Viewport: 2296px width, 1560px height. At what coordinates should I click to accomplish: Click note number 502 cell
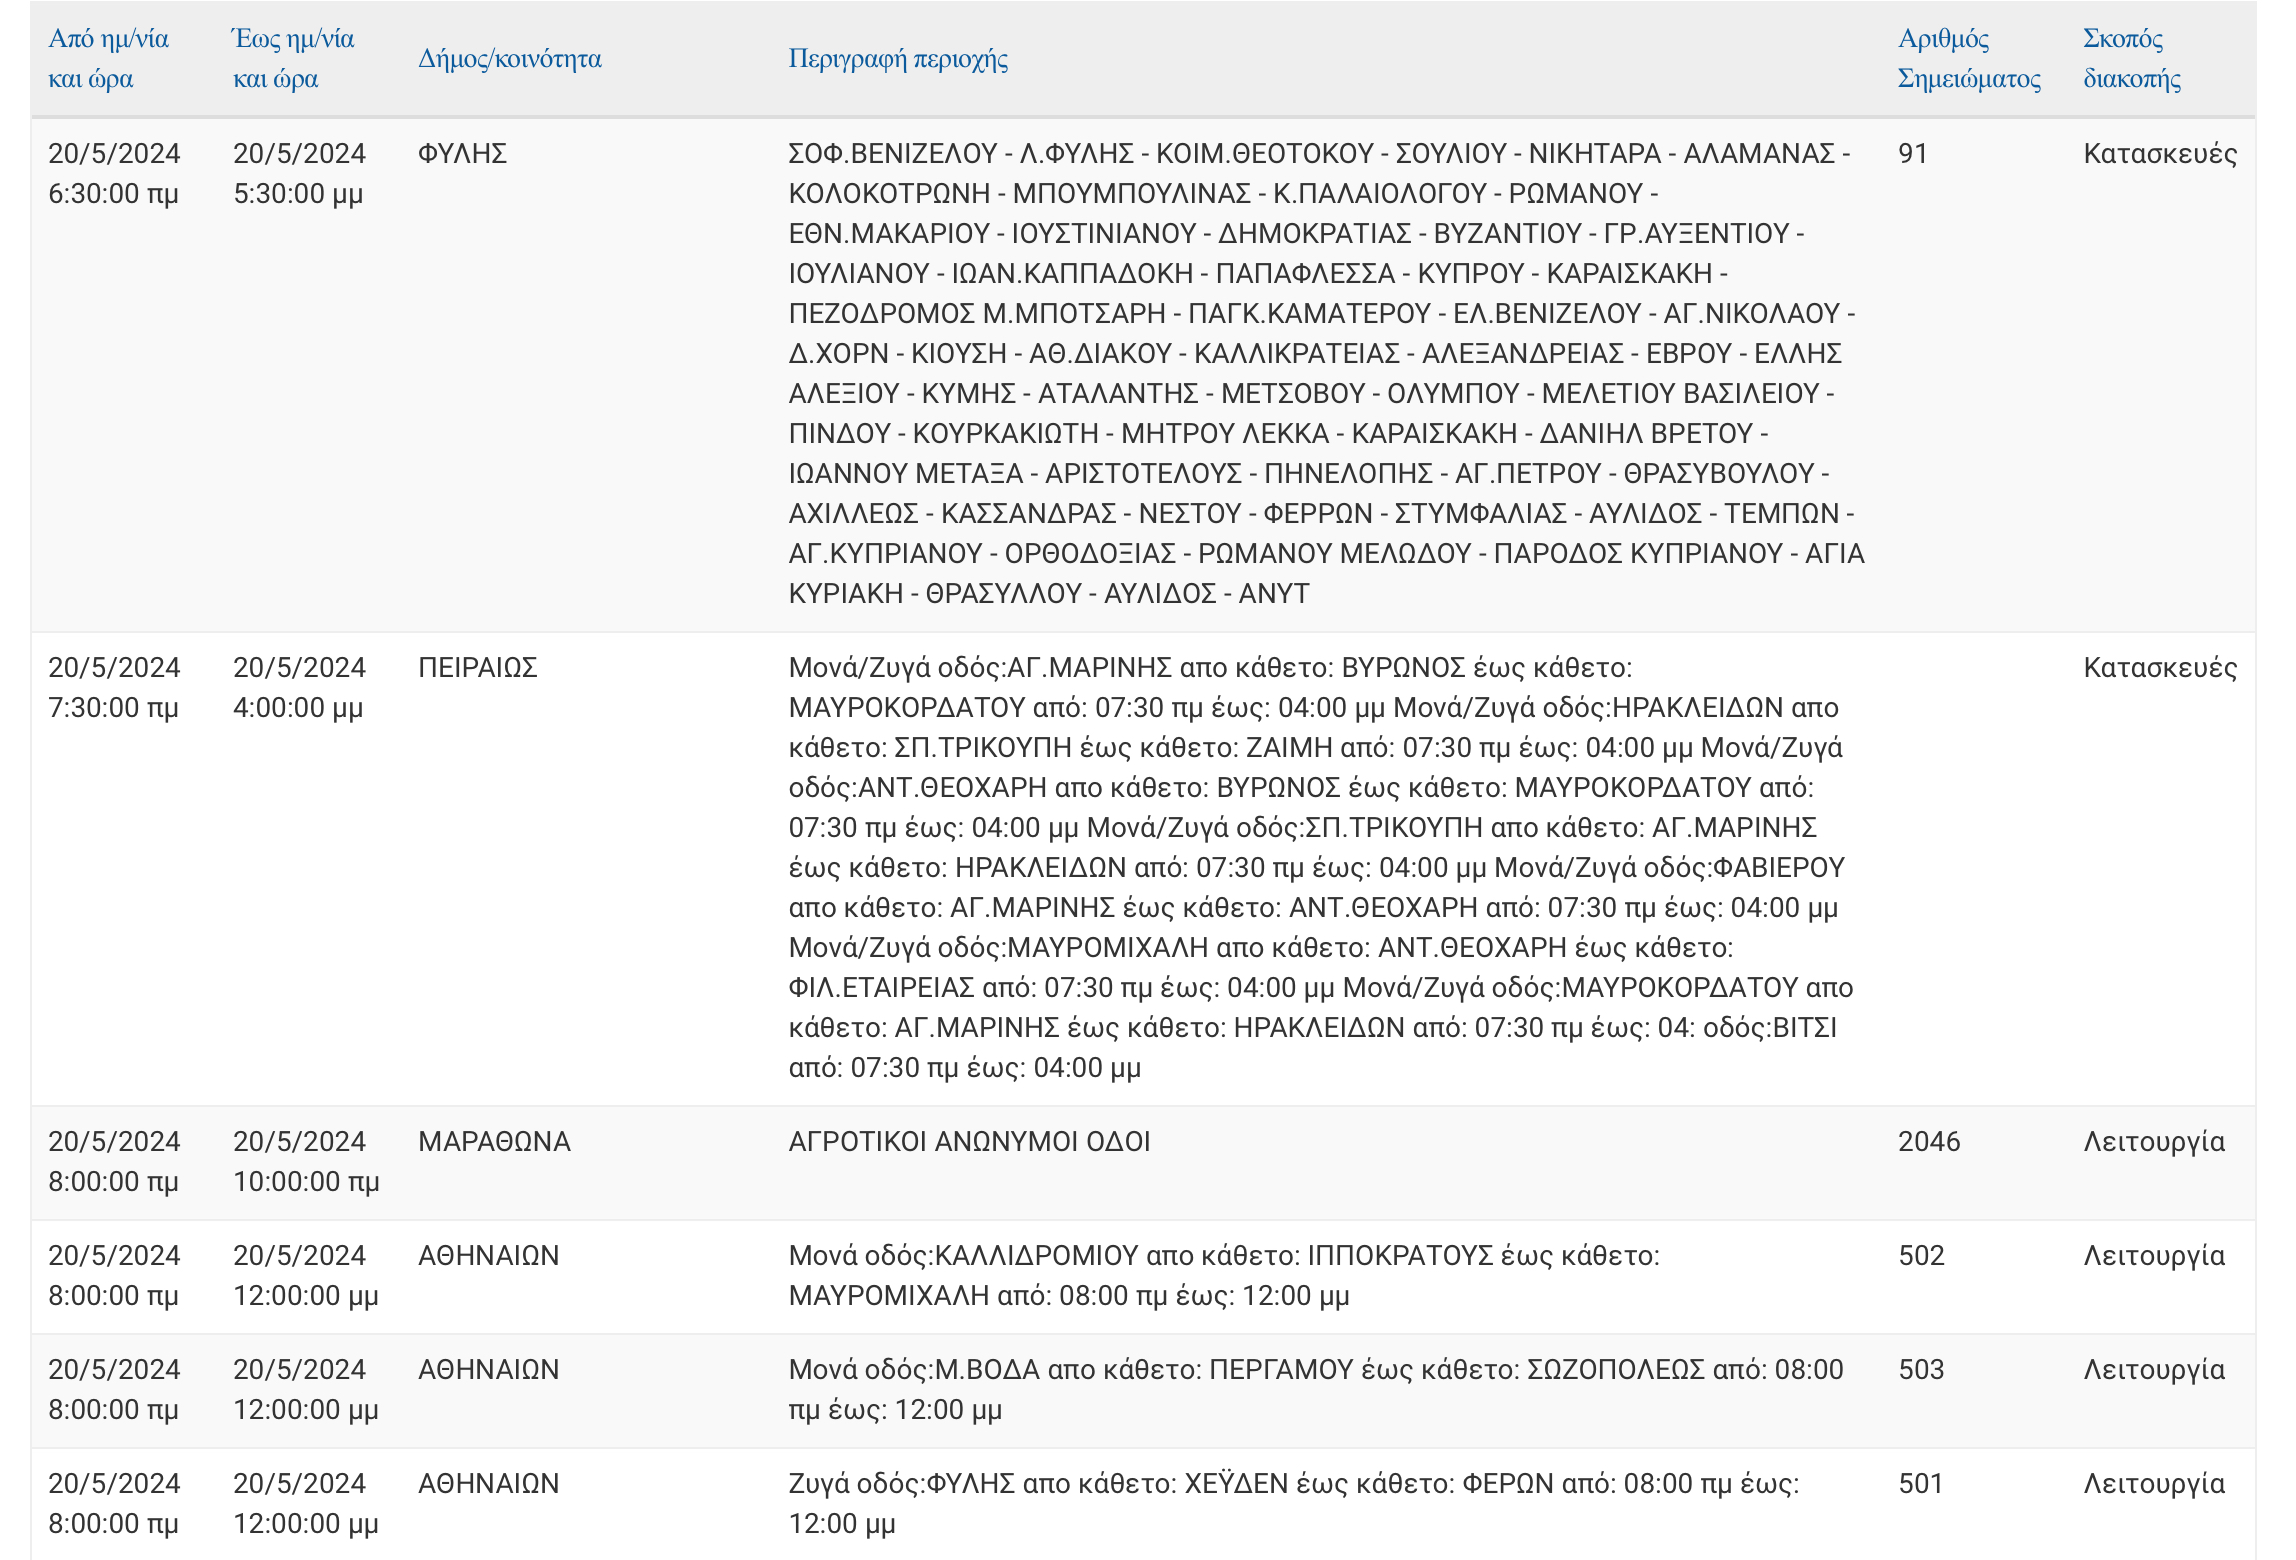pos(1921,1256)
